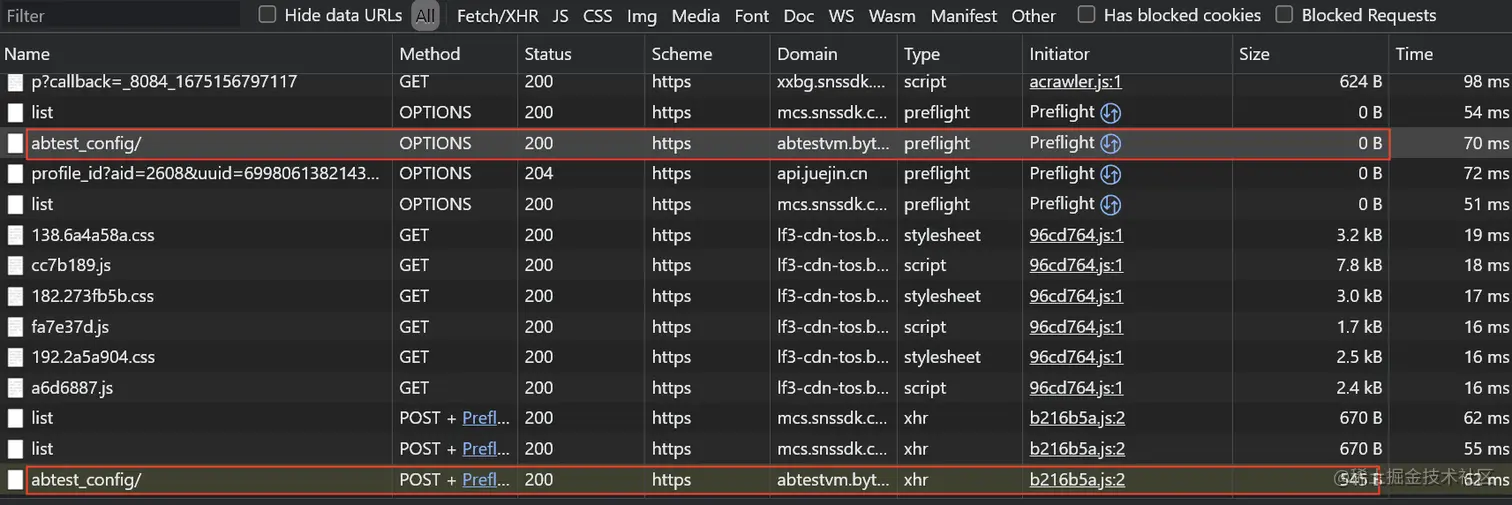The height and width of the screenshot is (505, 1512).
Task: Show only Font requests
Action: click(752, 16)
